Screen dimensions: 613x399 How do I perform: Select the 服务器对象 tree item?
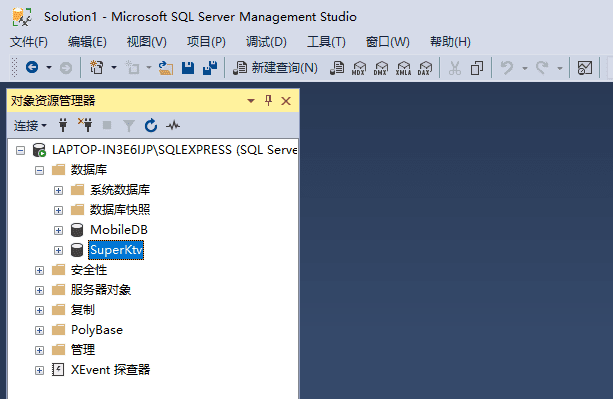[101, 290]
